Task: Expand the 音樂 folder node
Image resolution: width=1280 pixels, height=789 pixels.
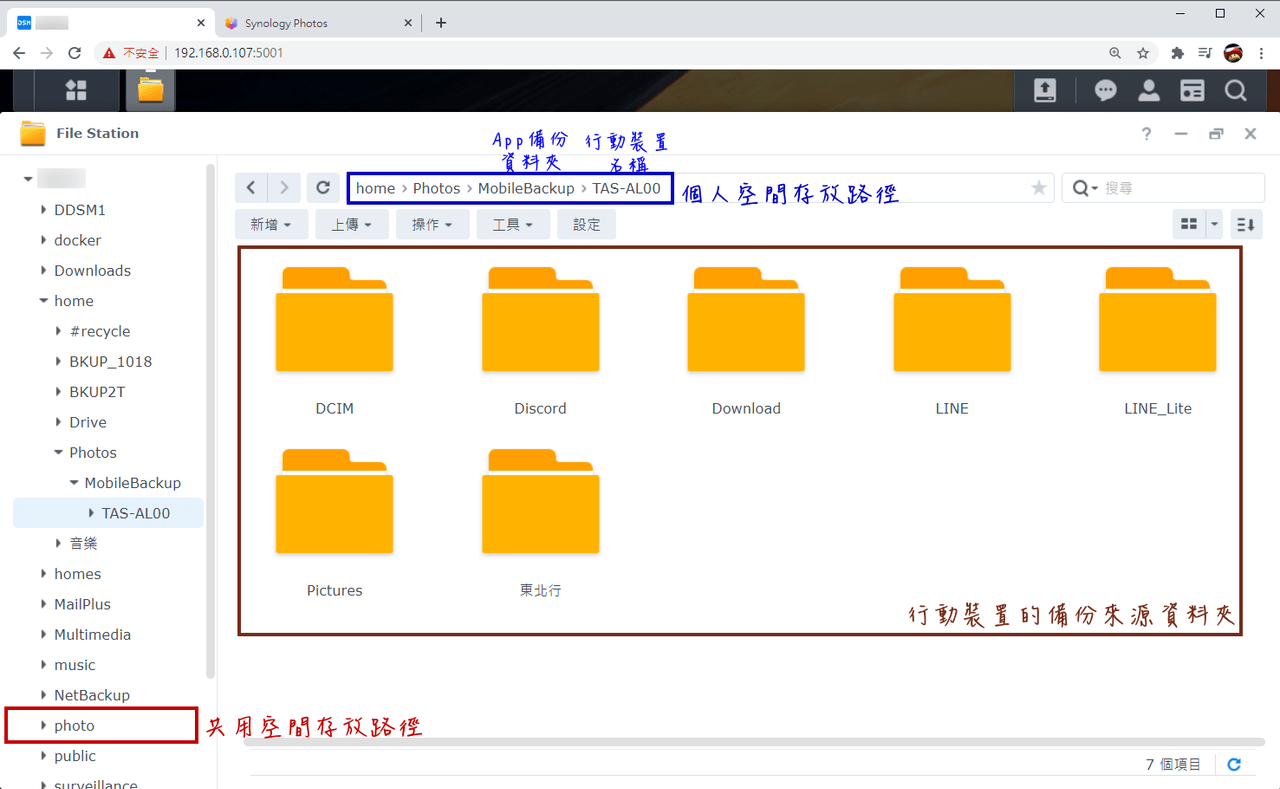Action: (x=58, y=543)
